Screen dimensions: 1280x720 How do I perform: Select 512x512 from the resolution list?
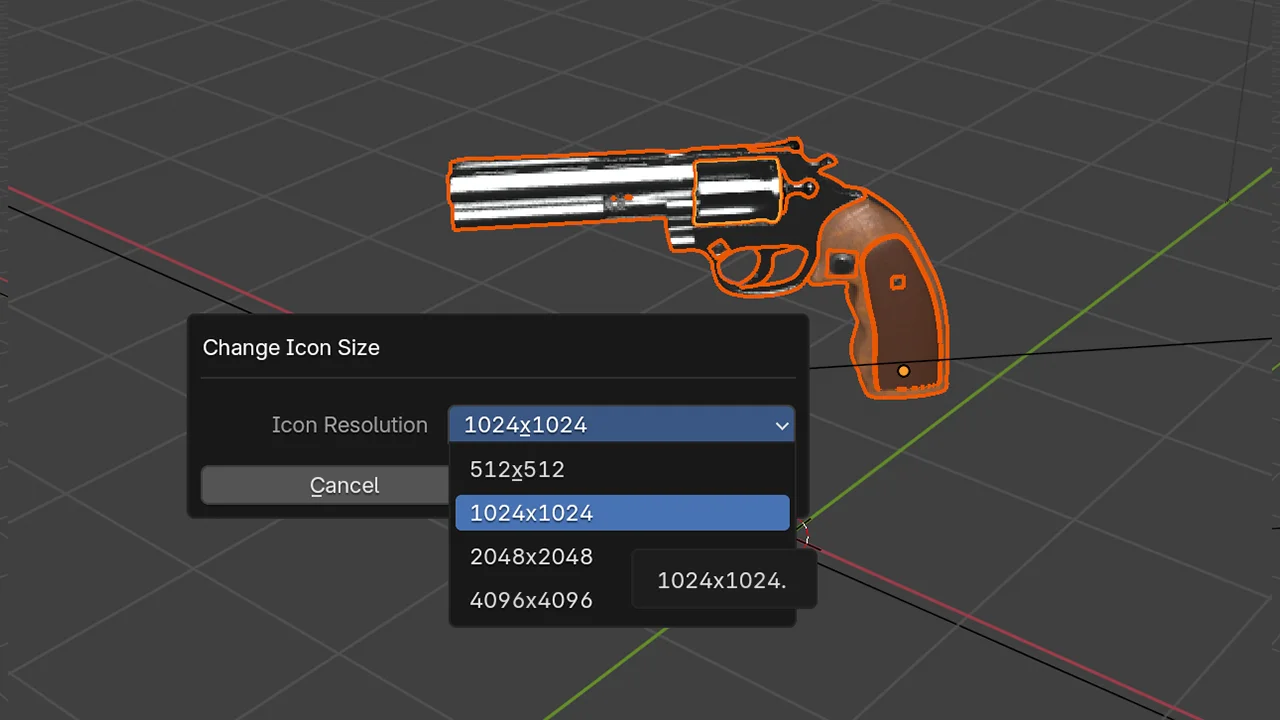[x=517, y=469]
